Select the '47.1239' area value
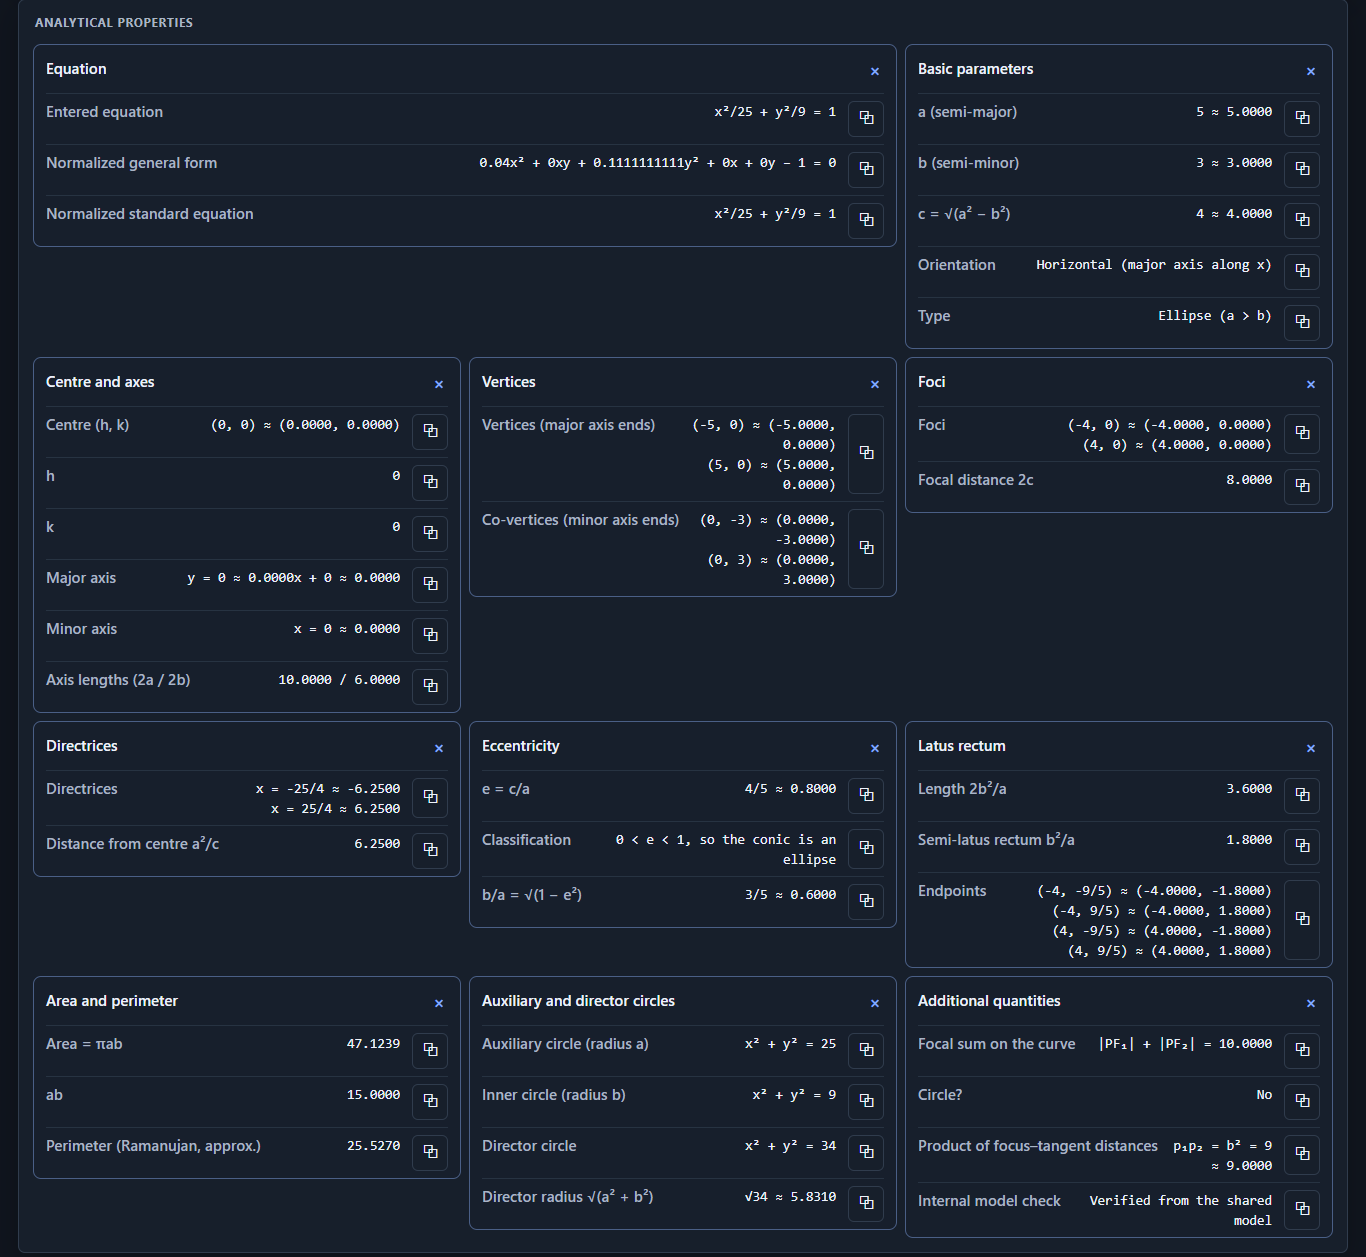Screen dimensions: 1366x1257 tap(373, 1044)
